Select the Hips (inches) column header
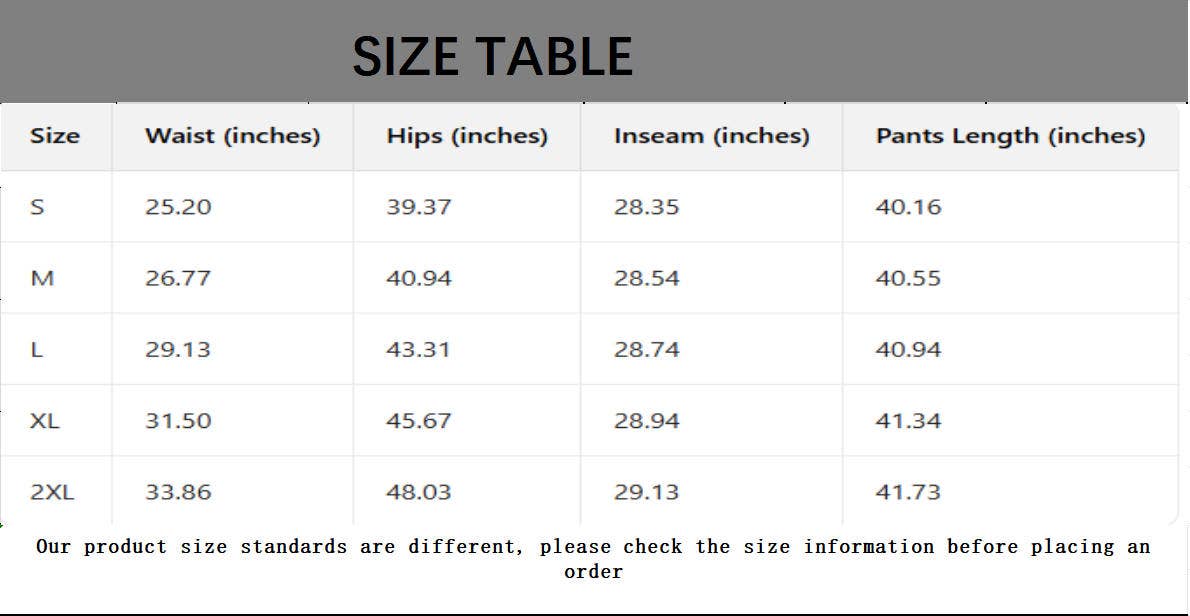1190x616 pixels. [x=467, y=136]
